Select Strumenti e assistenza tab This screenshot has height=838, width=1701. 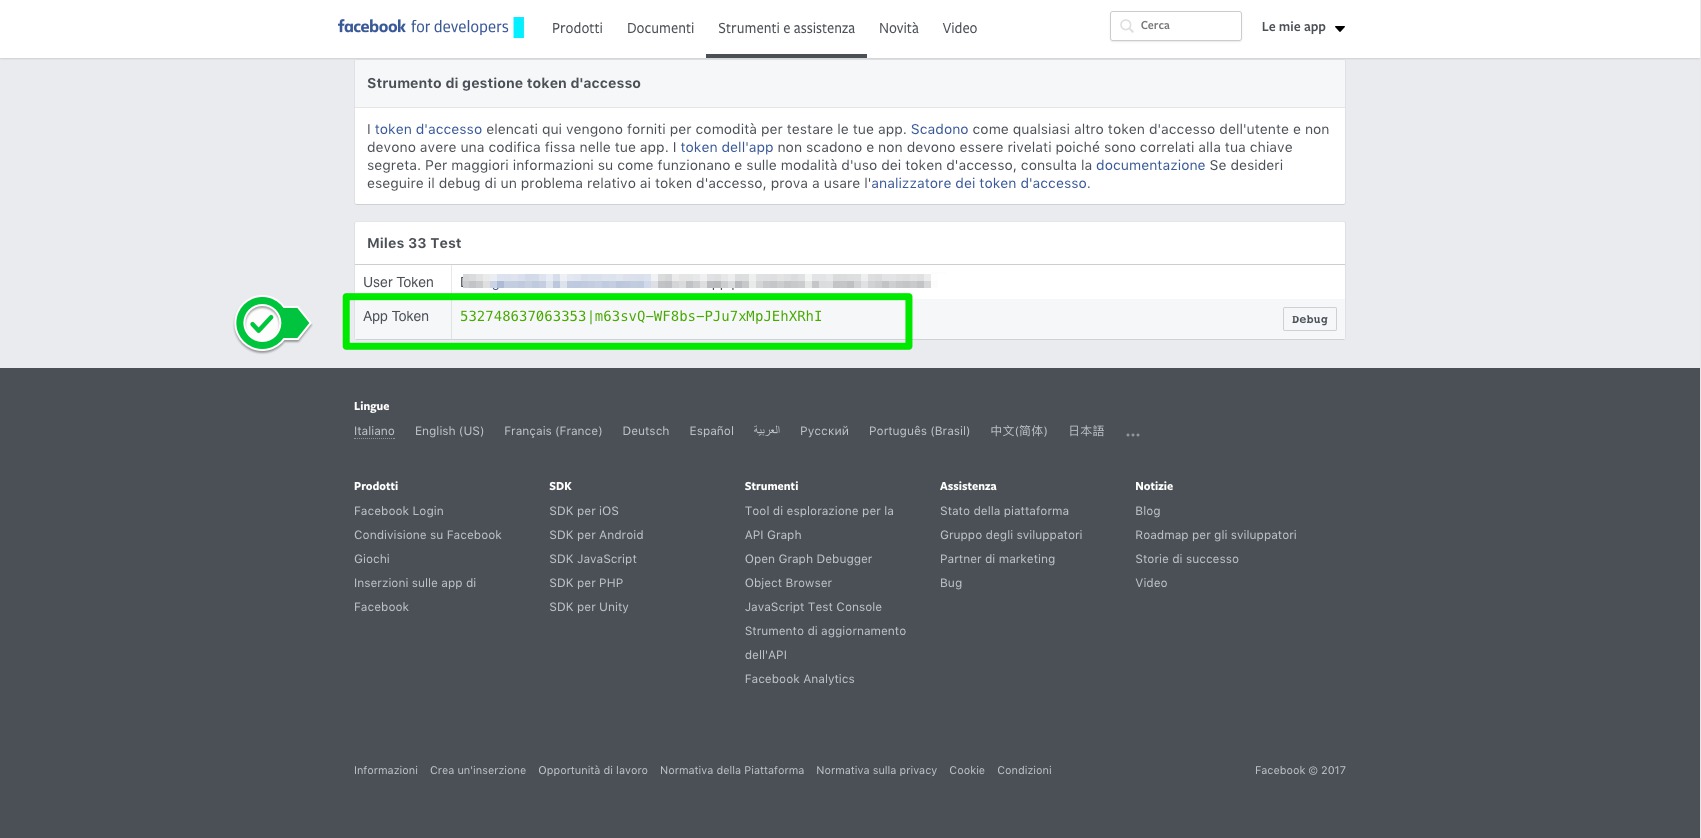786,28
